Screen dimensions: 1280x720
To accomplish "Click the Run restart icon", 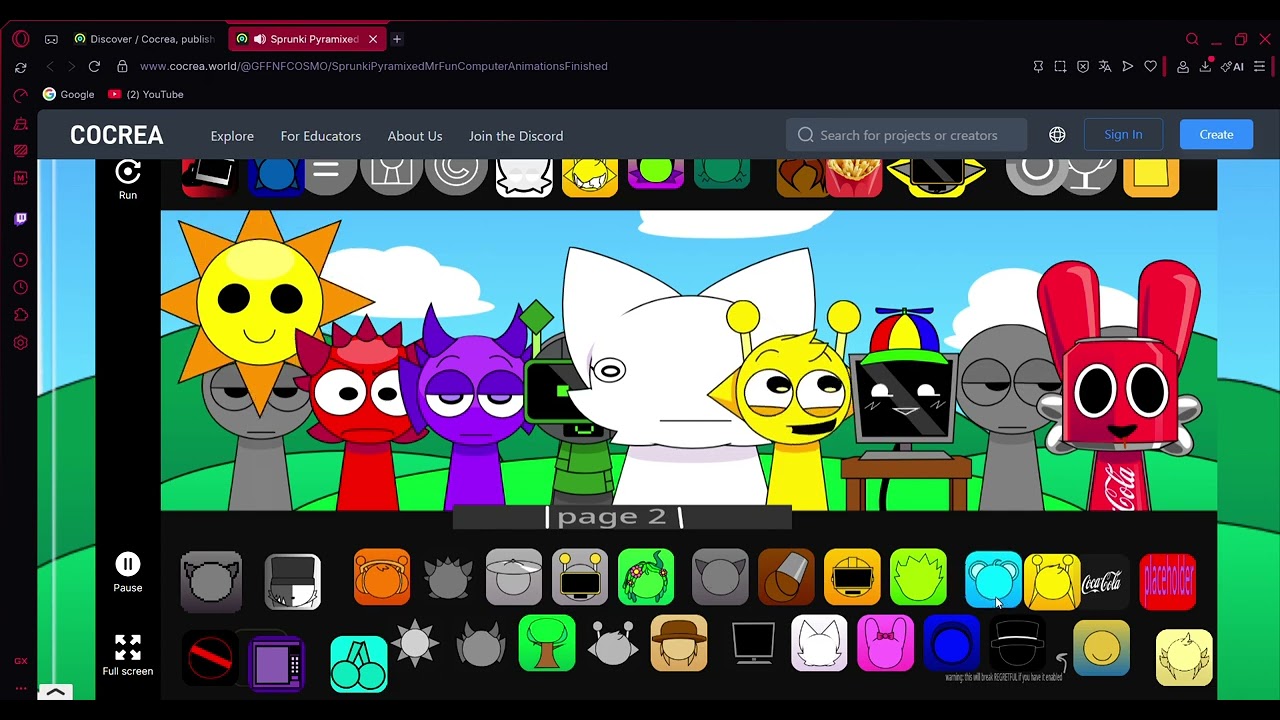I will click(127, 172).
